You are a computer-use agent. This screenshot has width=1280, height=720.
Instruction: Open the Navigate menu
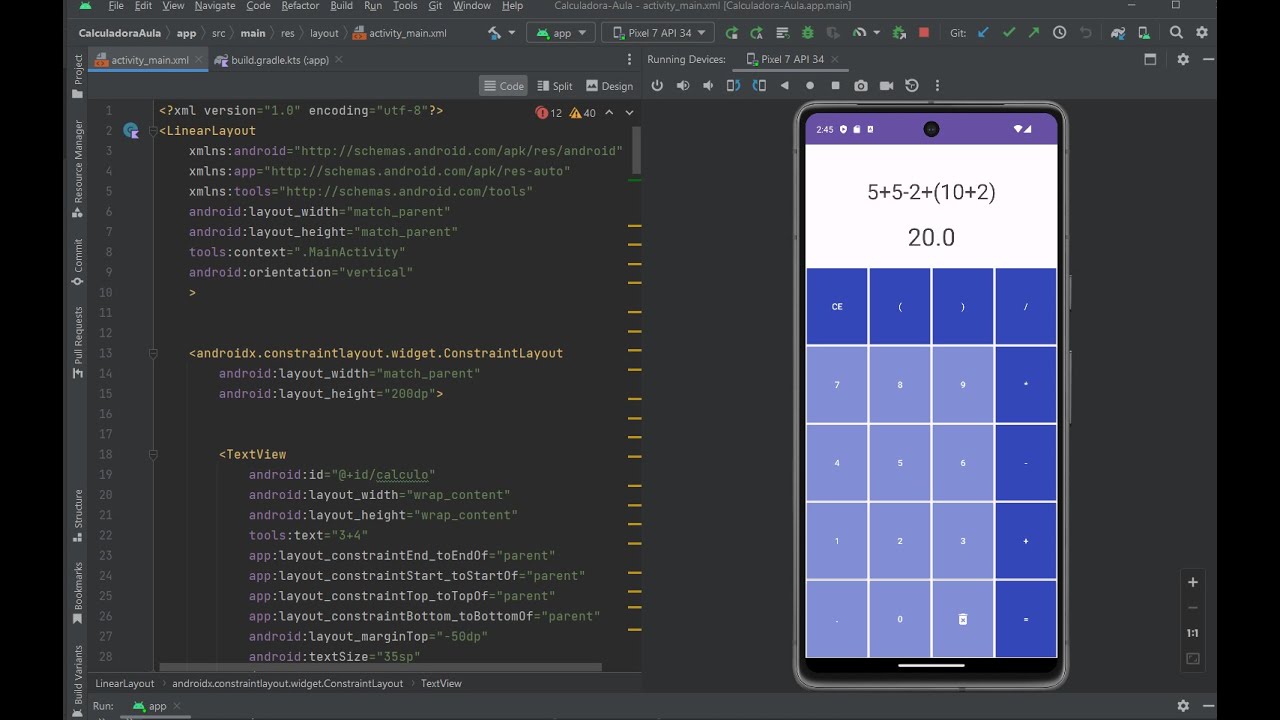[215, 6]
